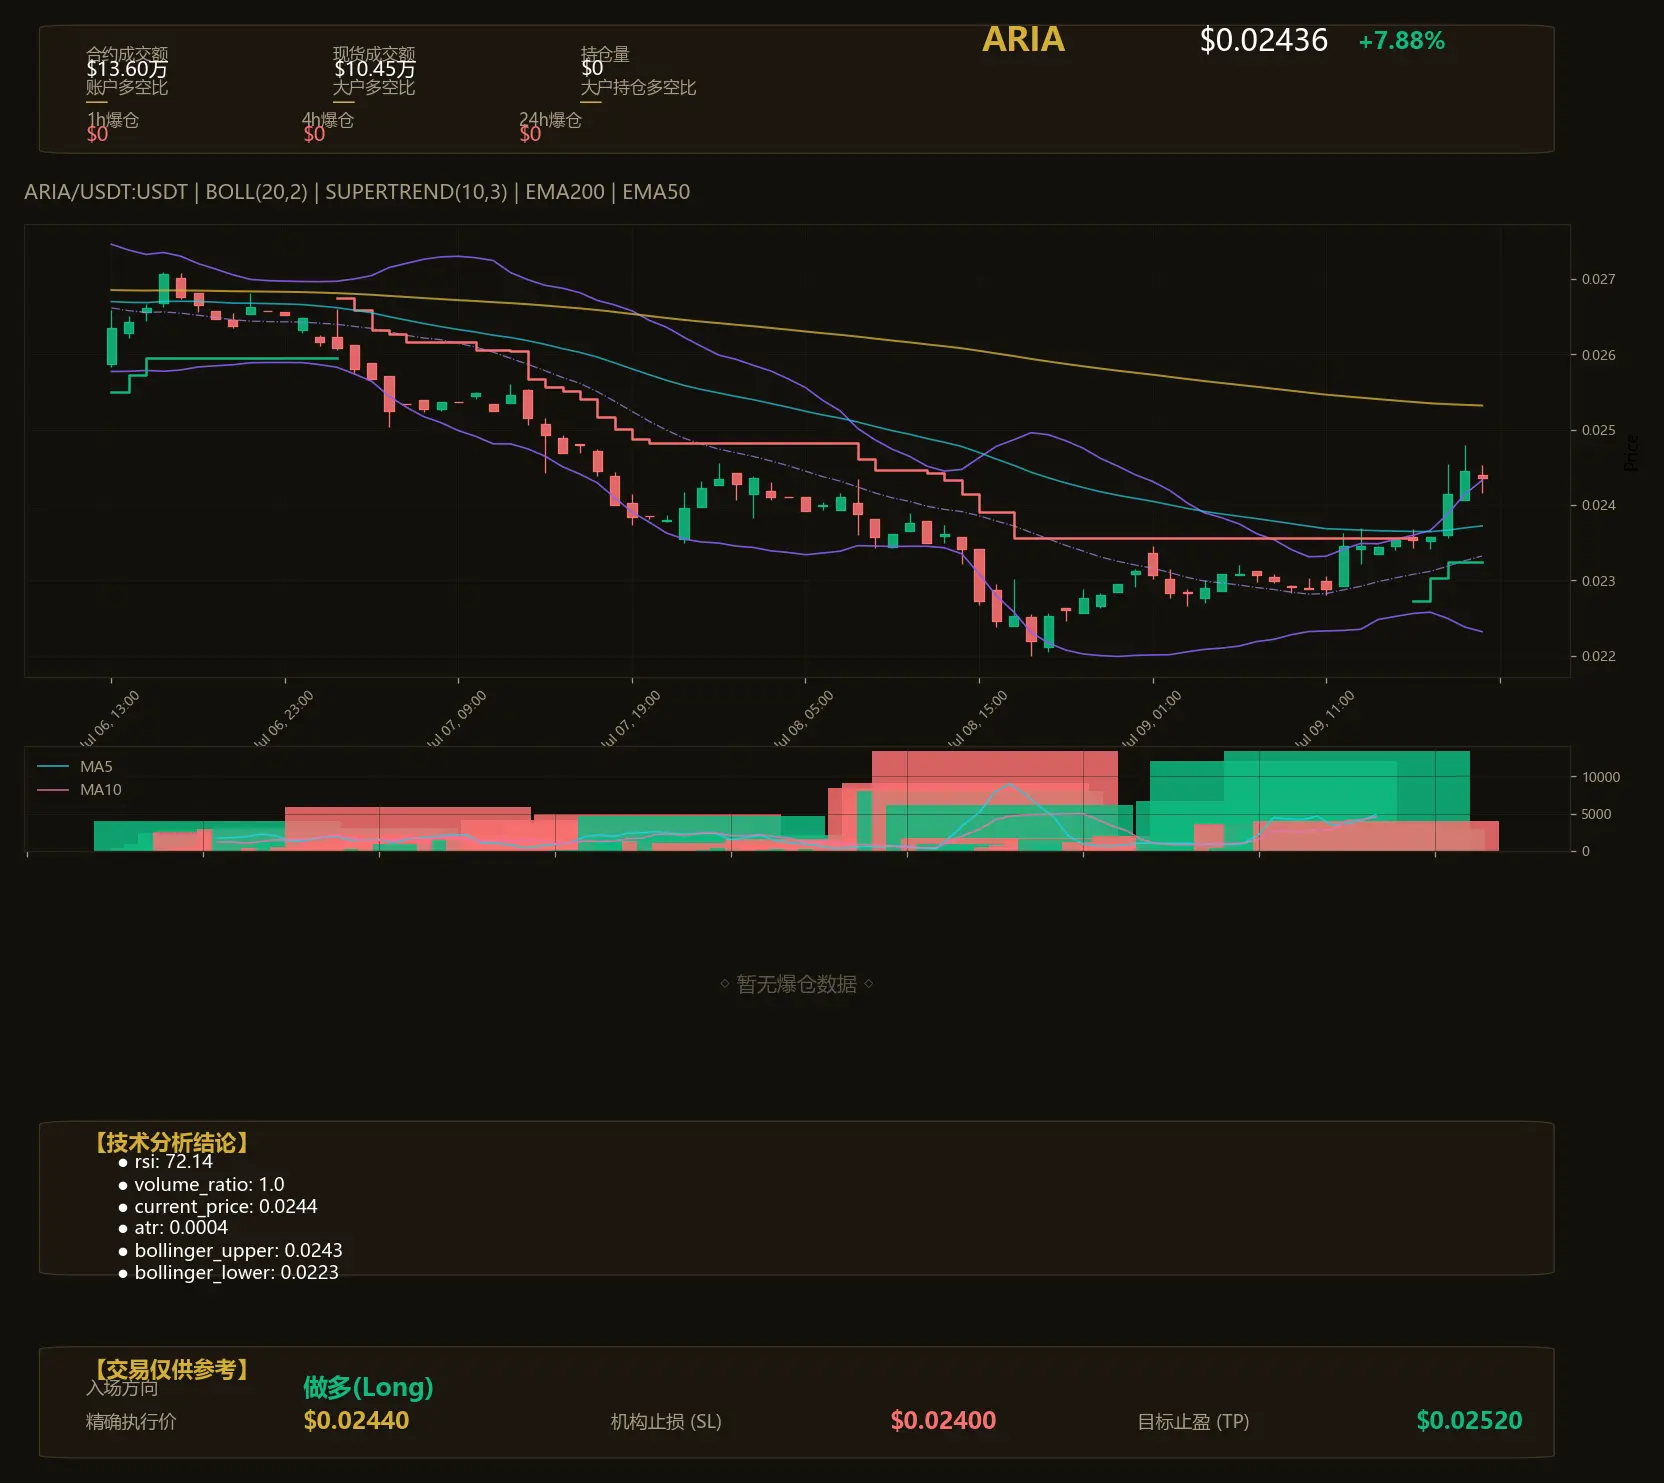
Task: Select the $13.60万 futures volume value
Action: point(127,69)
